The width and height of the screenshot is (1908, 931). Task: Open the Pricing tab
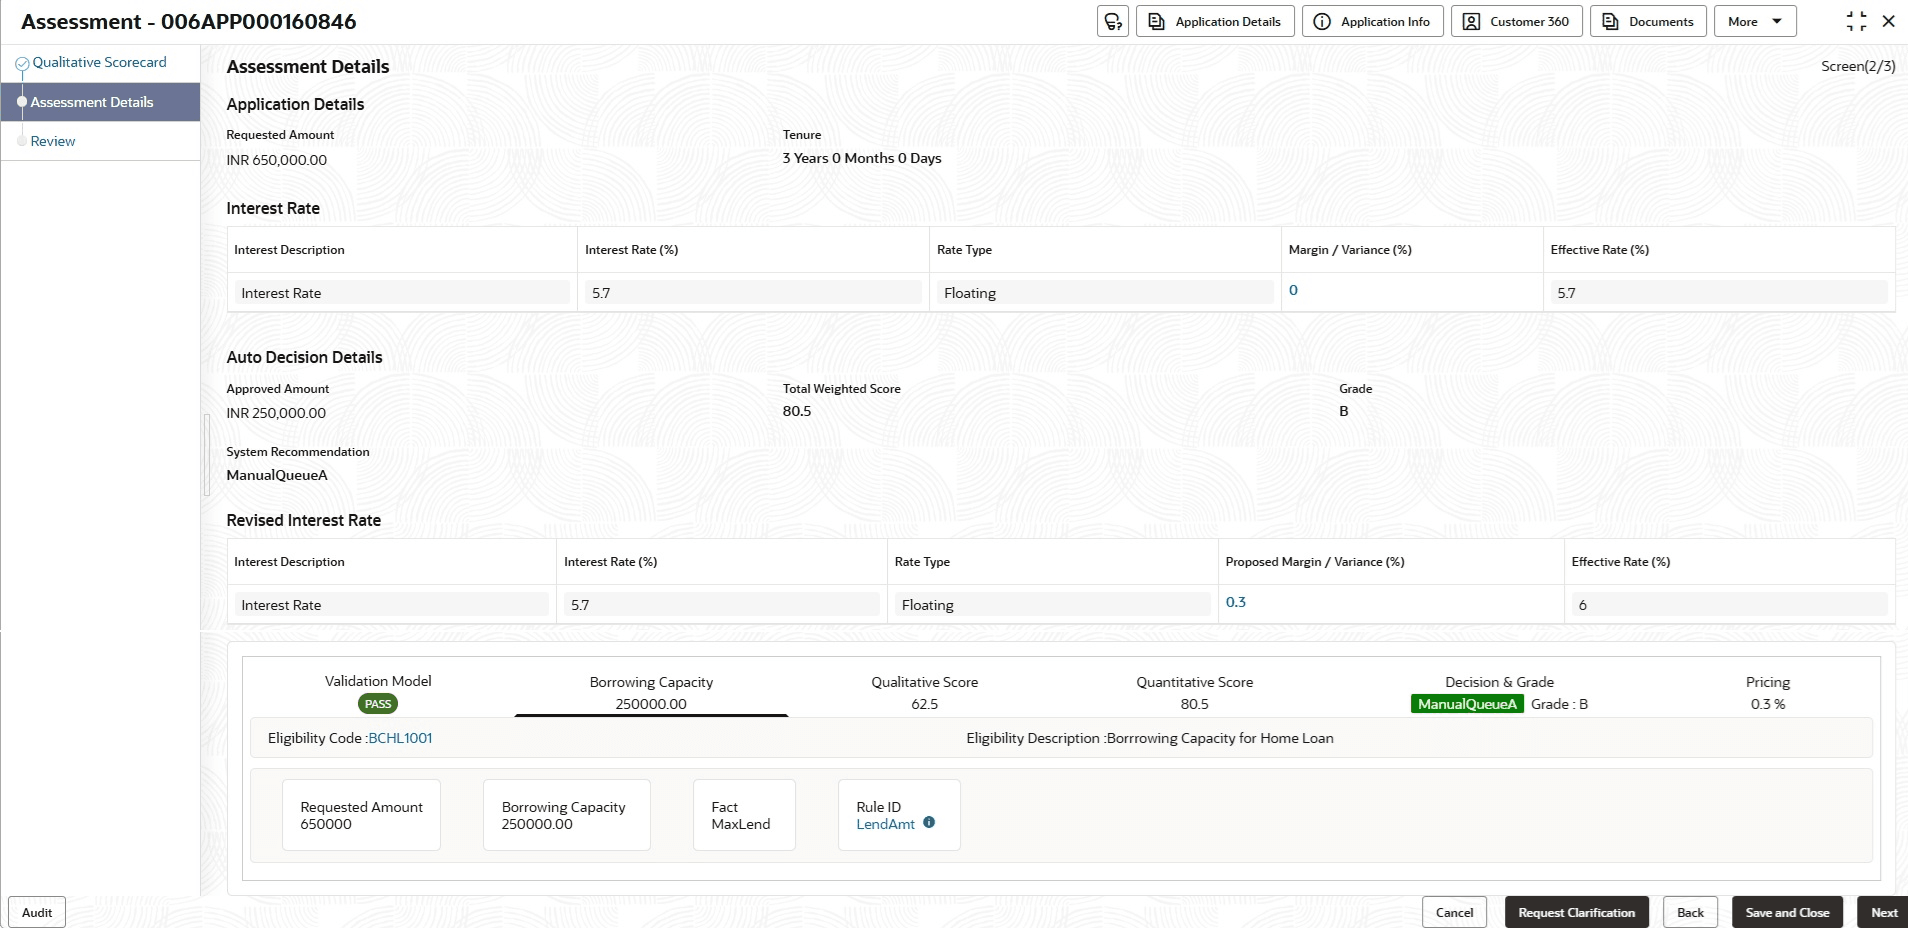coord(1767,692)
